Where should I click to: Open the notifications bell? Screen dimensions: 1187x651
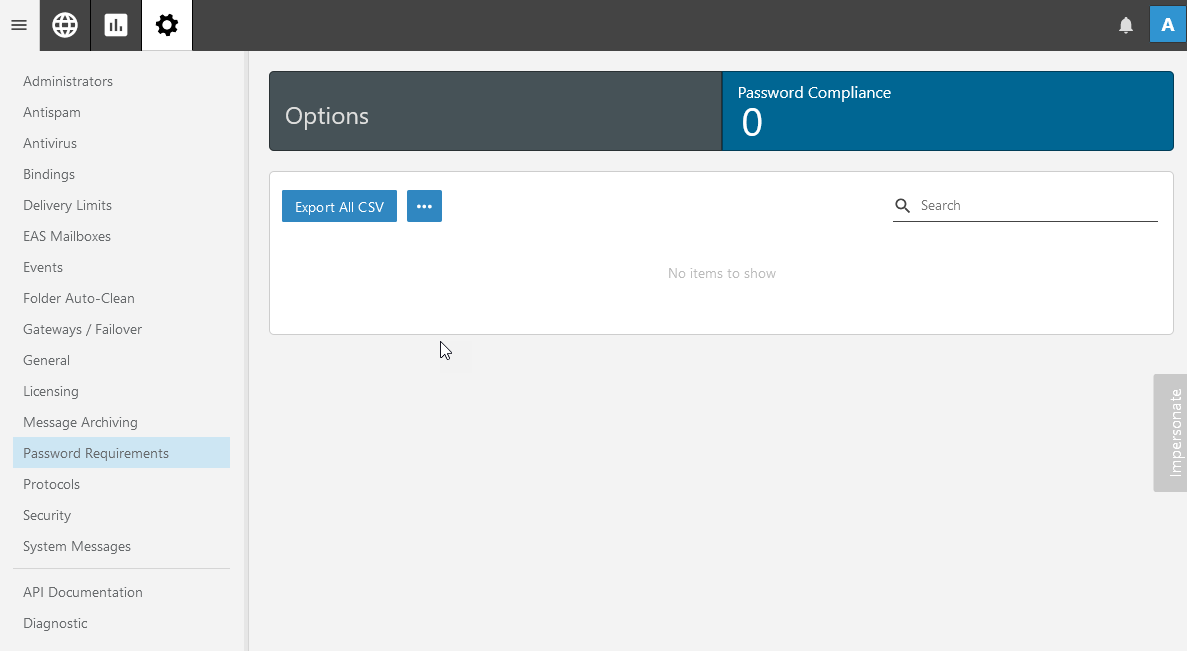click(1126, 25)
